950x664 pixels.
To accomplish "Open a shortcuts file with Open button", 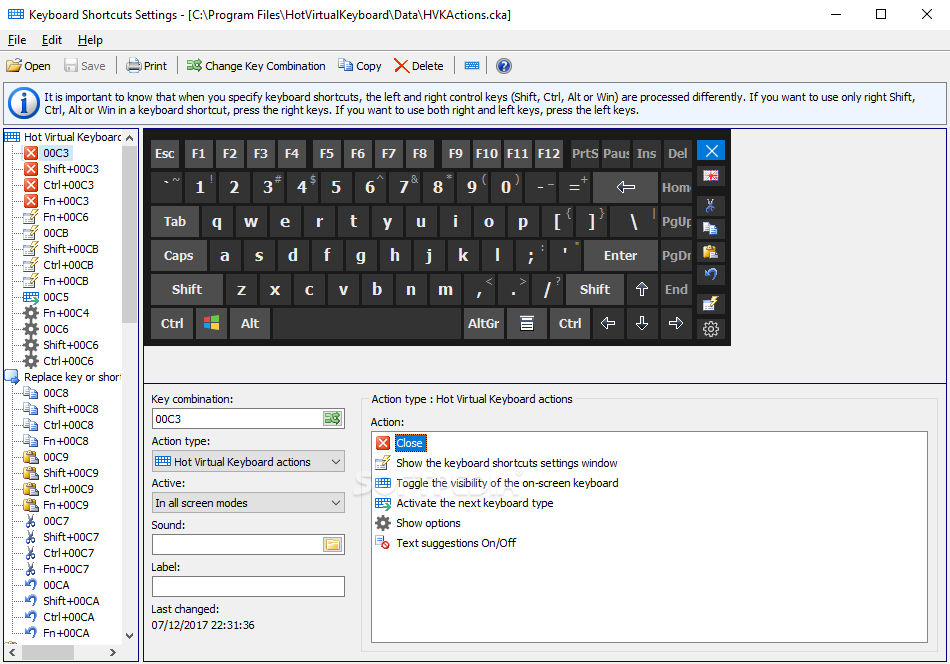I will click(x=28, y=65).
